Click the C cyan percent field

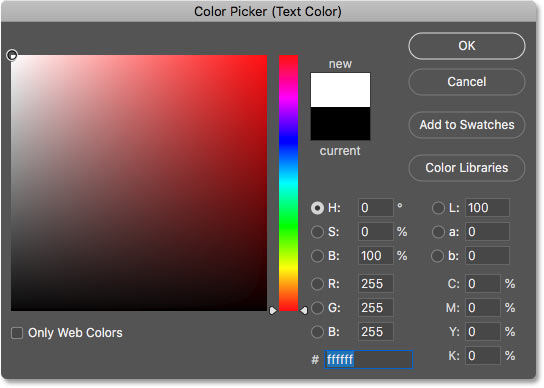coord(483,284)
